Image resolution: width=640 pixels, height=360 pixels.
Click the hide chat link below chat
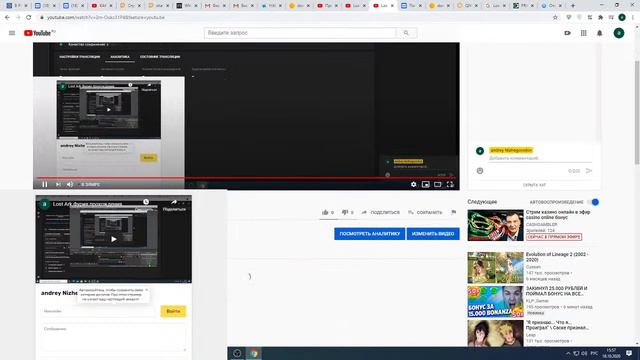pos(534,185)
